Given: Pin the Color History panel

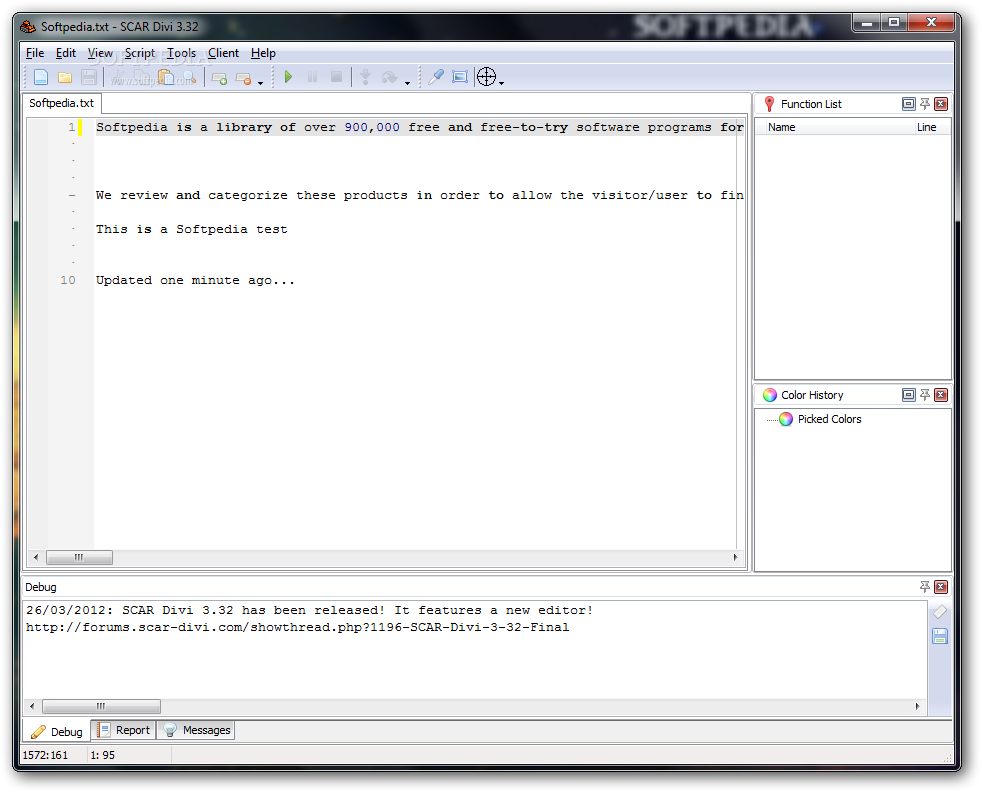Looking at the screenshot, I should click(925, 395).
